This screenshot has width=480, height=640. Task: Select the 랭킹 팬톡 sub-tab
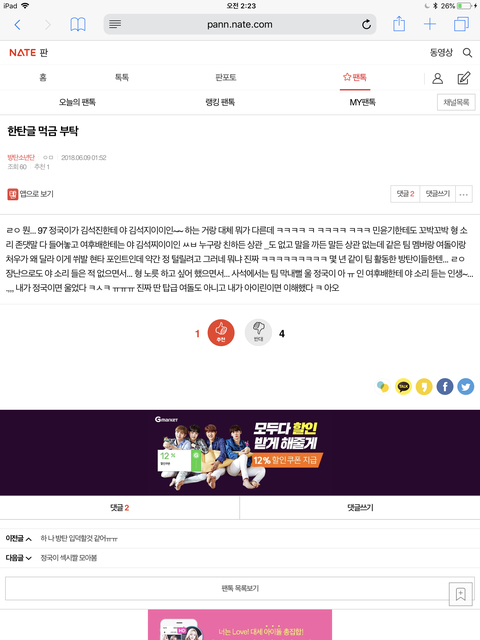coord(220,102)
